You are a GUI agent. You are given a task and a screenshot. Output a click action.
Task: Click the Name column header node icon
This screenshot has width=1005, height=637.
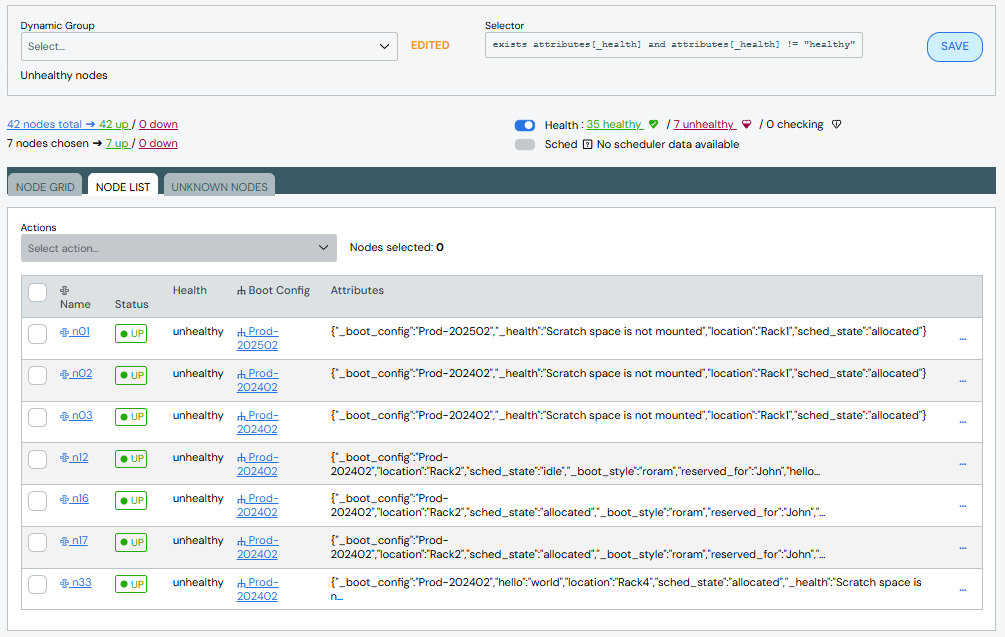coord(65,290)
